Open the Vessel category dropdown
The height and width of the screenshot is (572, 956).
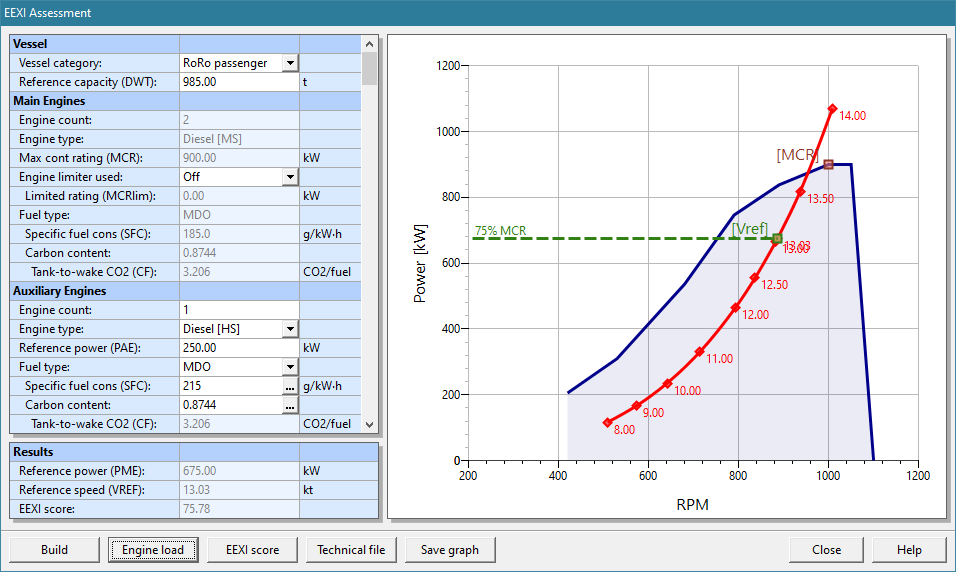pos(290,63)
